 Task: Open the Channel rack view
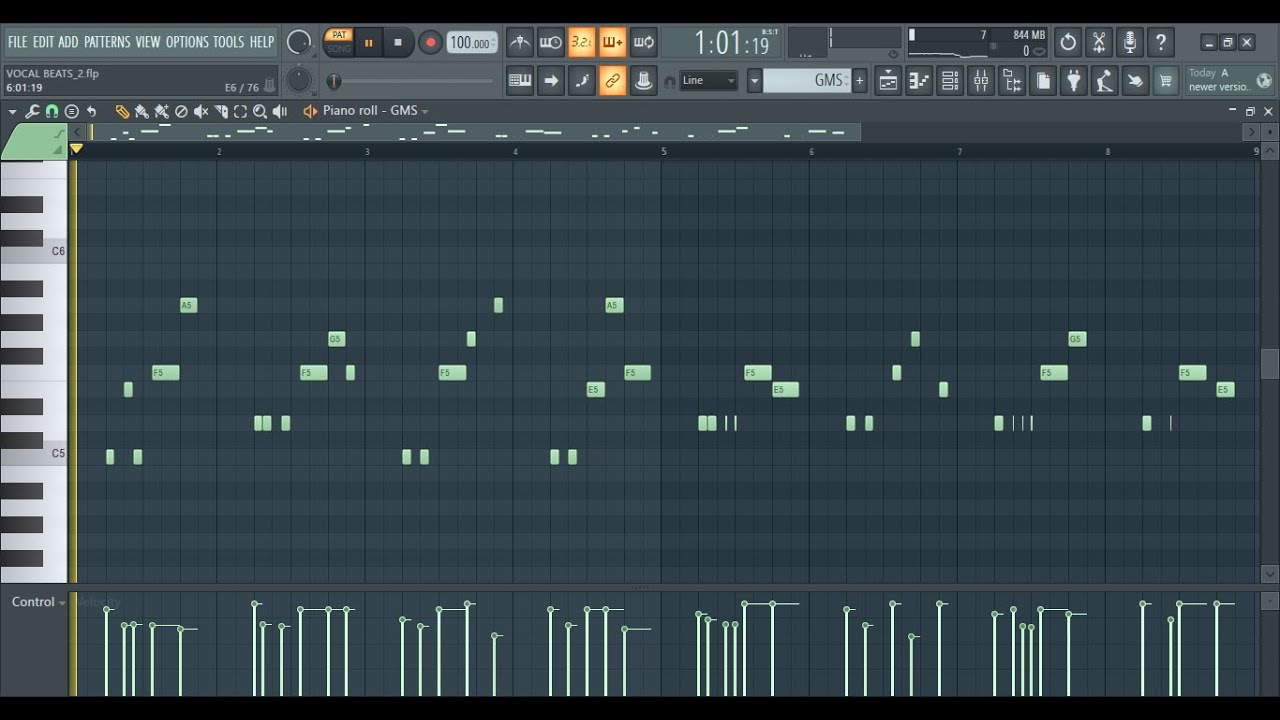[950, 81]
